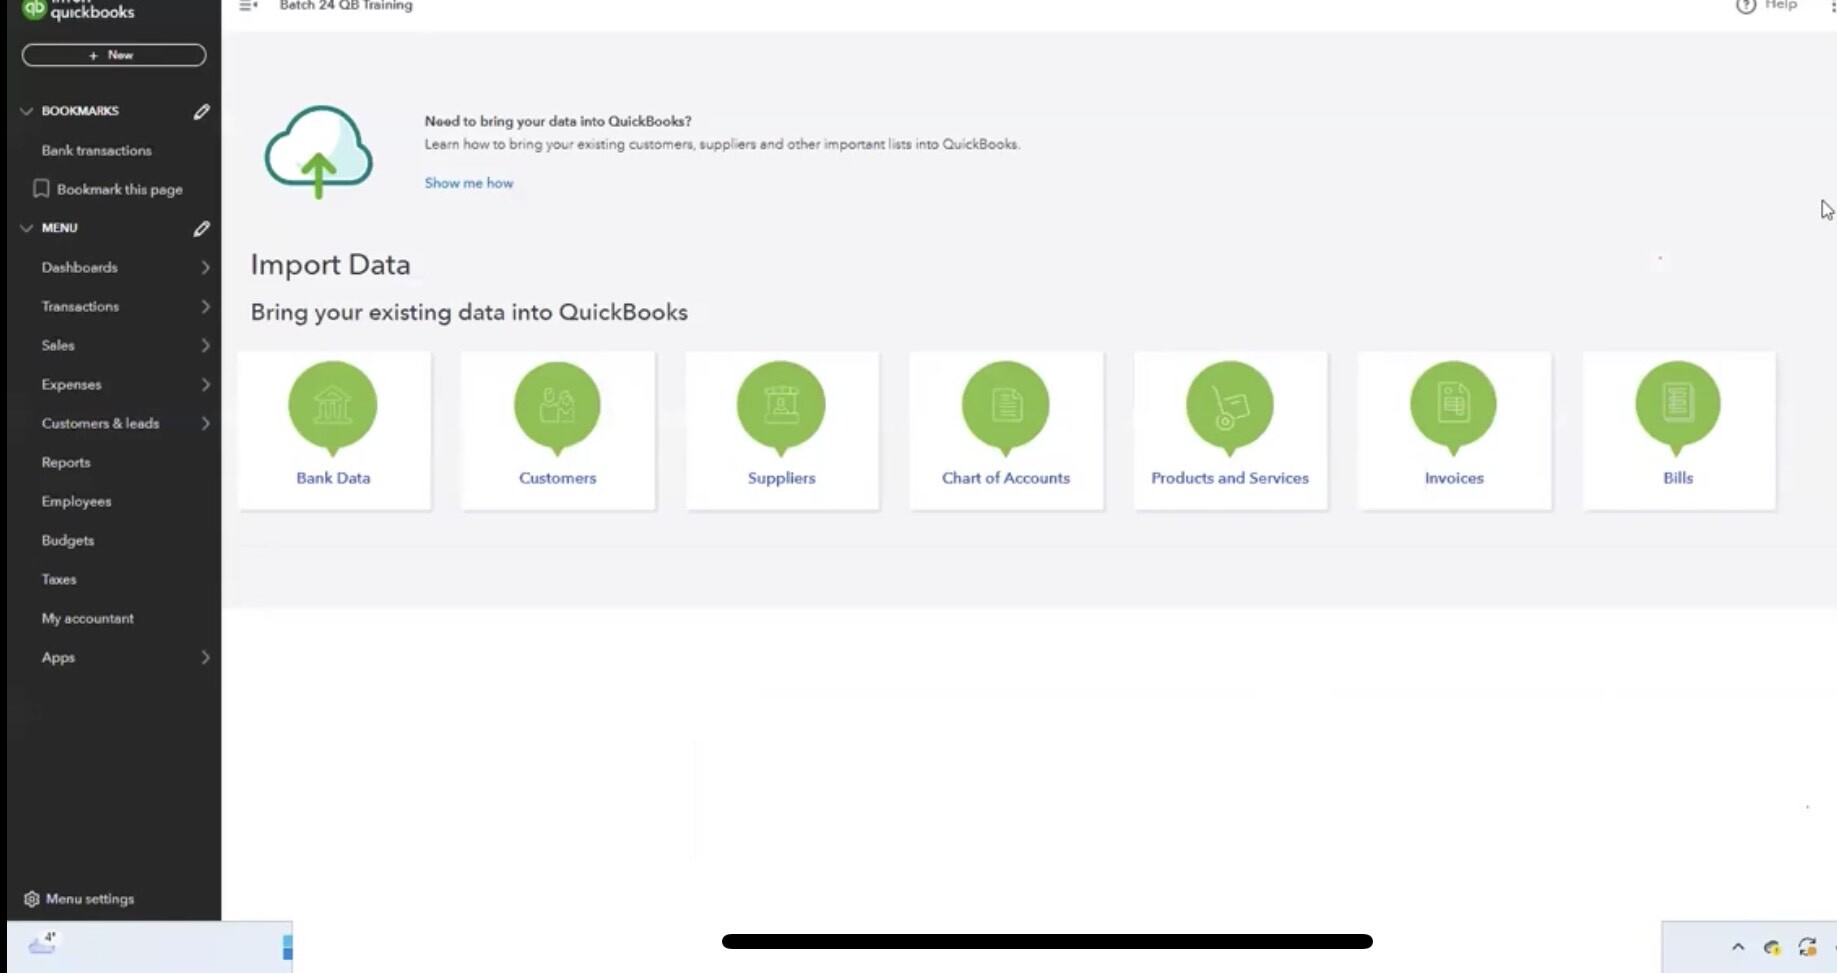Go to Employees in the sidebar

coord(76,502)
